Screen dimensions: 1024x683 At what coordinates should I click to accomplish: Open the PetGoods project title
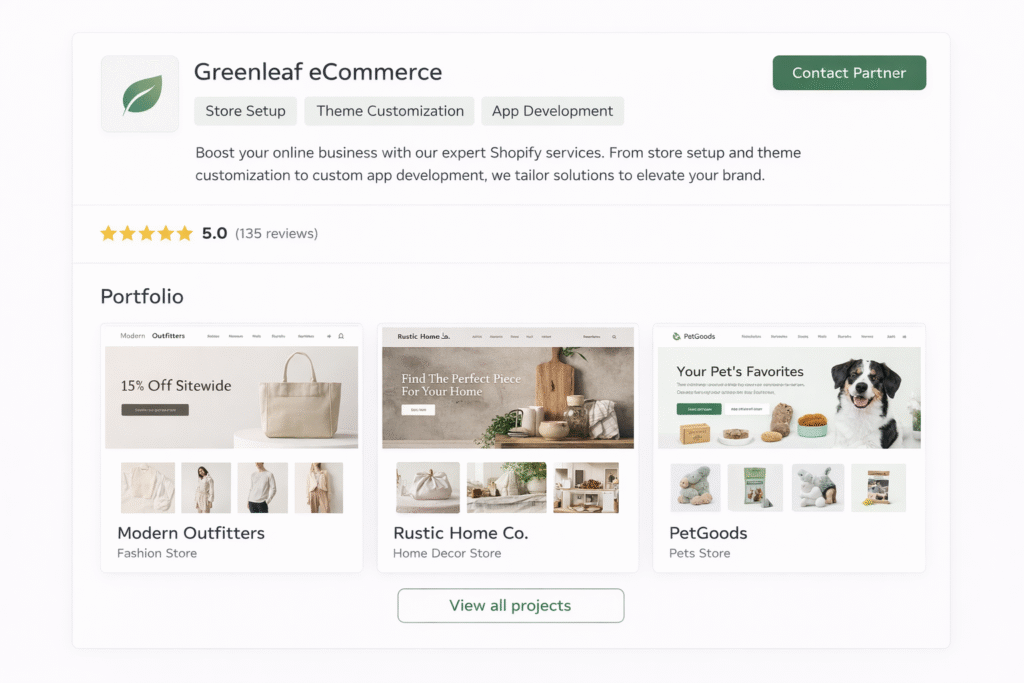[708, 533]
